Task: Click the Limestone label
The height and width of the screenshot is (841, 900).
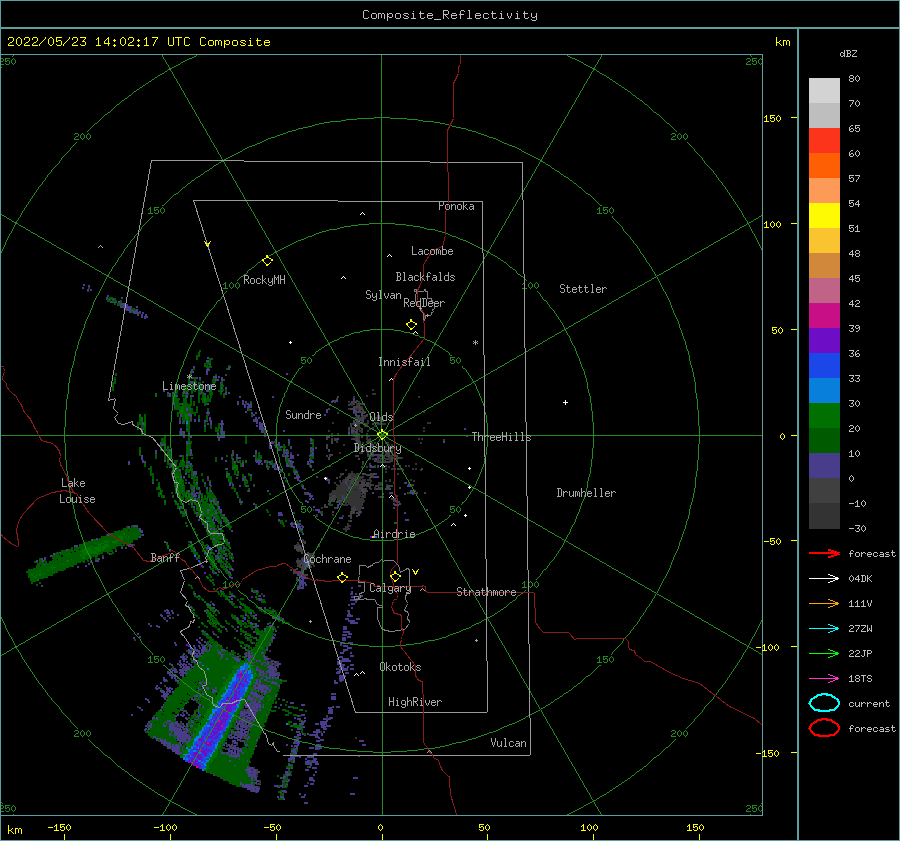Action: [189, 386]
